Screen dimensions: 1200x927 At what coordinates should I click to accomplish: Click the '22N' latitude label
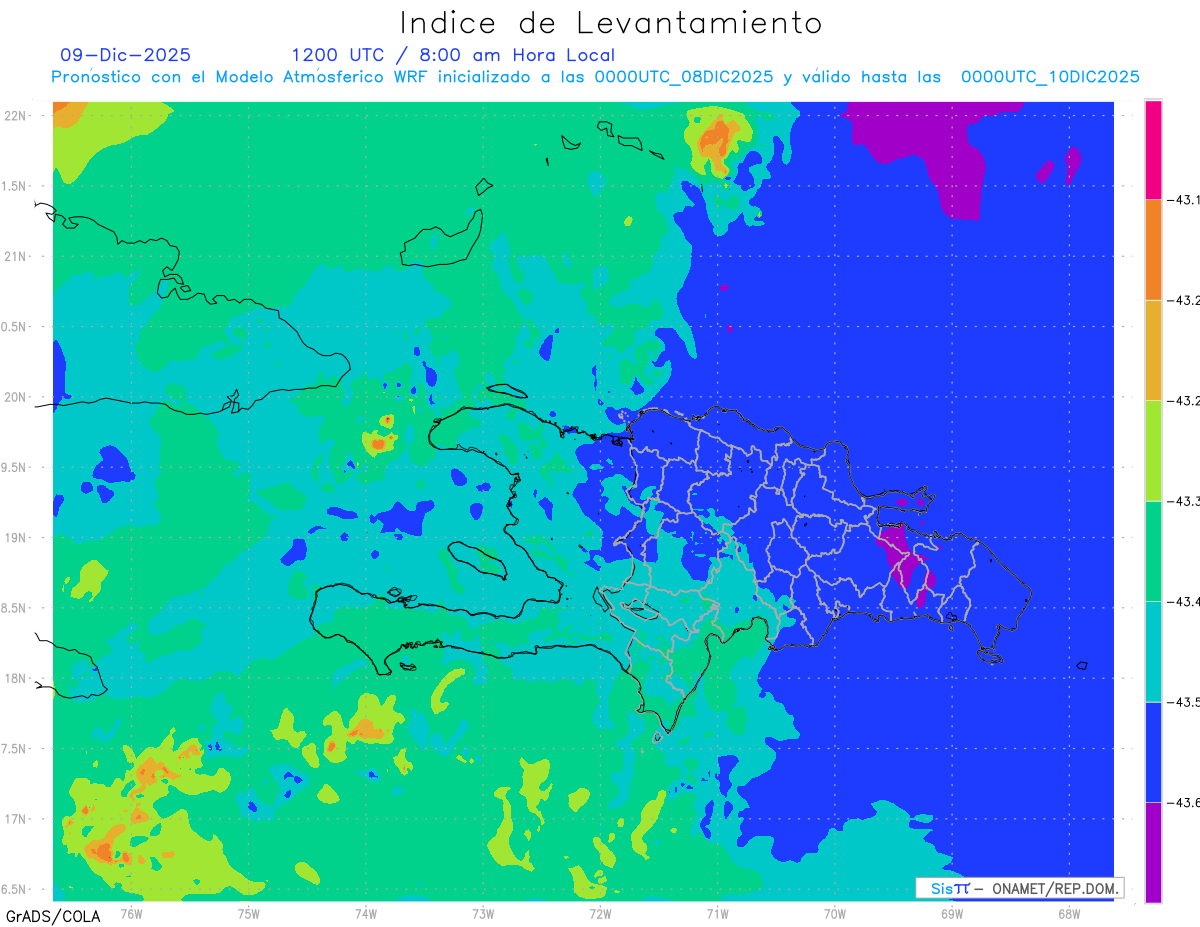pyautogui.click(x=15, y=115)
